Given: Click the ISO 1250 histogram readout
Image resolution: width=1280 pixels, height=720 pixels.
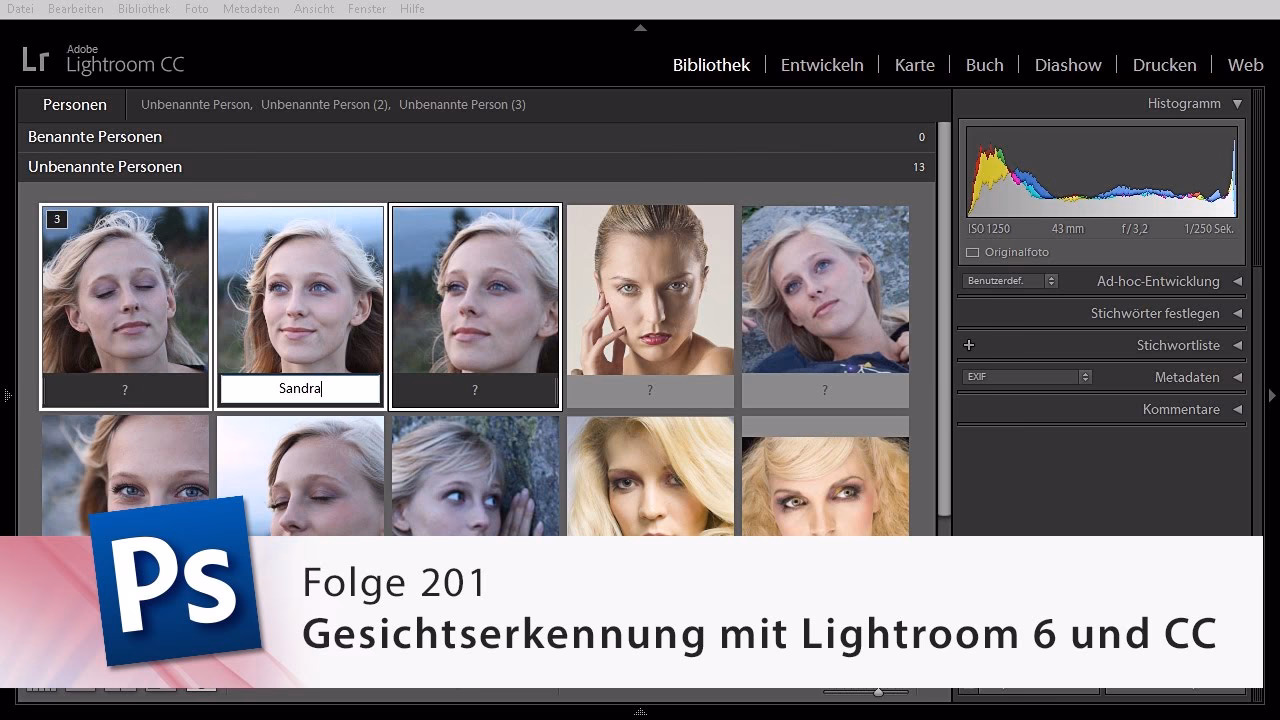Looking at the screenshot, I should tap(989, 229).
